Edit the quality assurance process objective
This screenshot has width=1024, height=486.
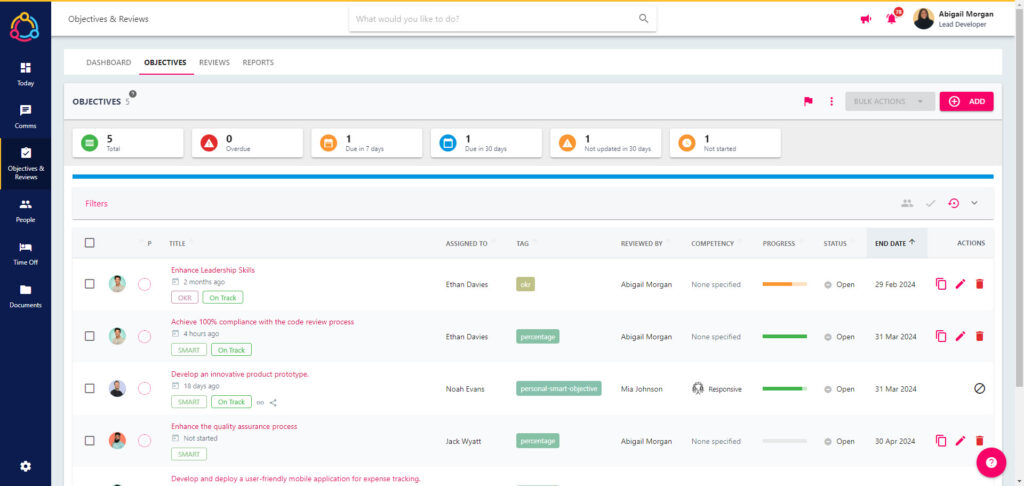pyautogui.click(x=960, y=441)
